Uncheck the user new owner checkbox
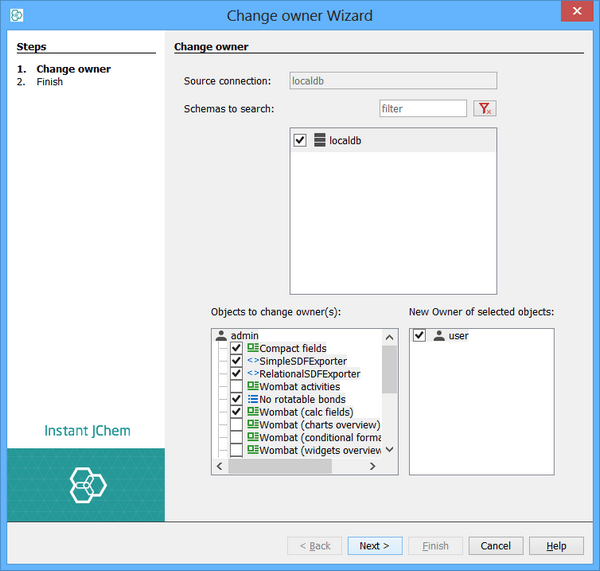 (x=420, y=336)
